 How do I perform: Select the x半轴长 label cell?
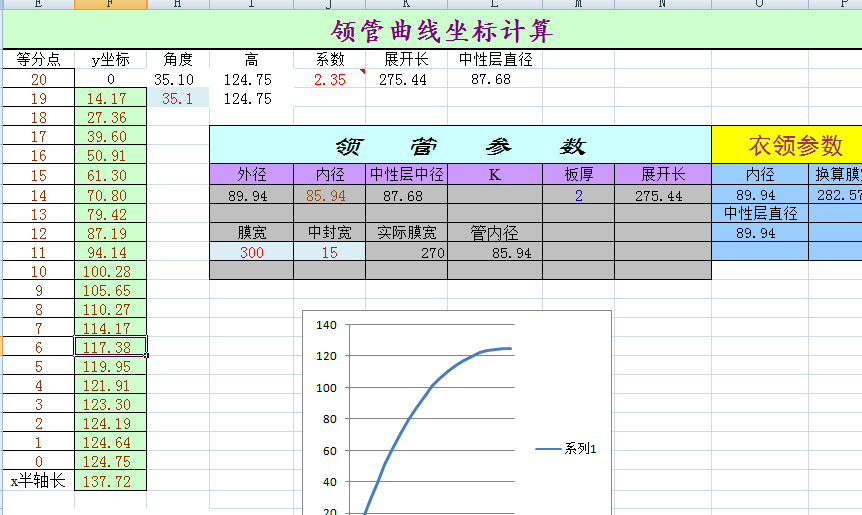click(38, 480)
